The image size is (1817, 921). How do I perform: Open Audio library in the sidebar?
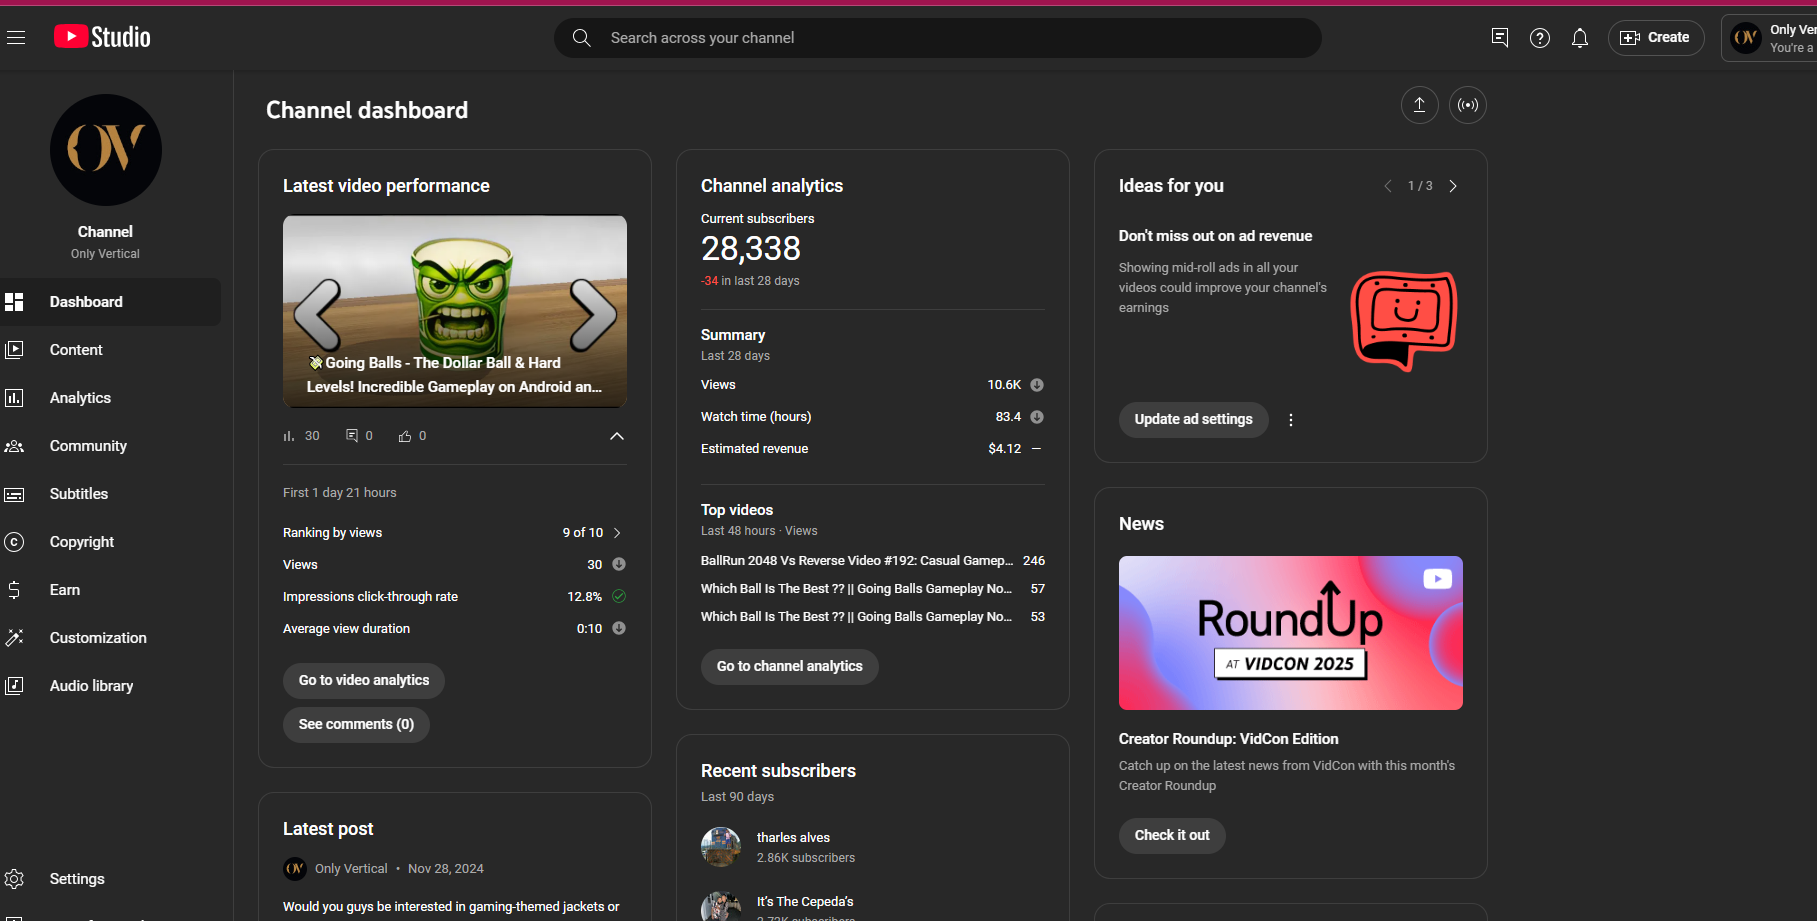pyautogui.click(x=110, y=686)
